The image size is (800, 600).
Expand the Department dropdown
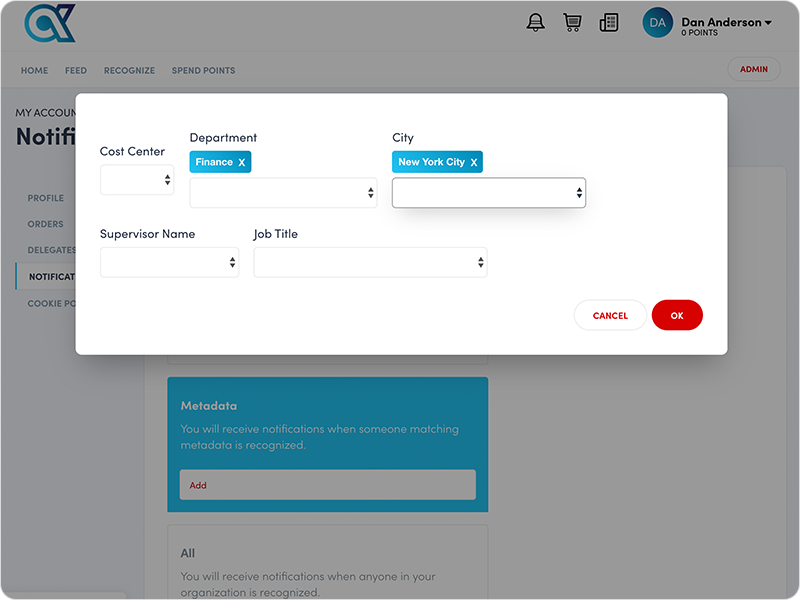pyautogui.click(x=283, y=193)
